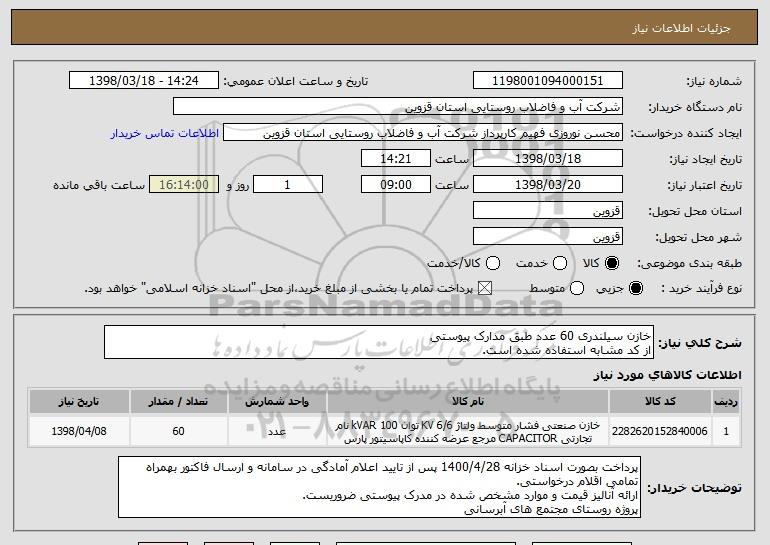Open the اطلاعات تماس خریدار link
The image size is (770, 545).
pos(165,133)
